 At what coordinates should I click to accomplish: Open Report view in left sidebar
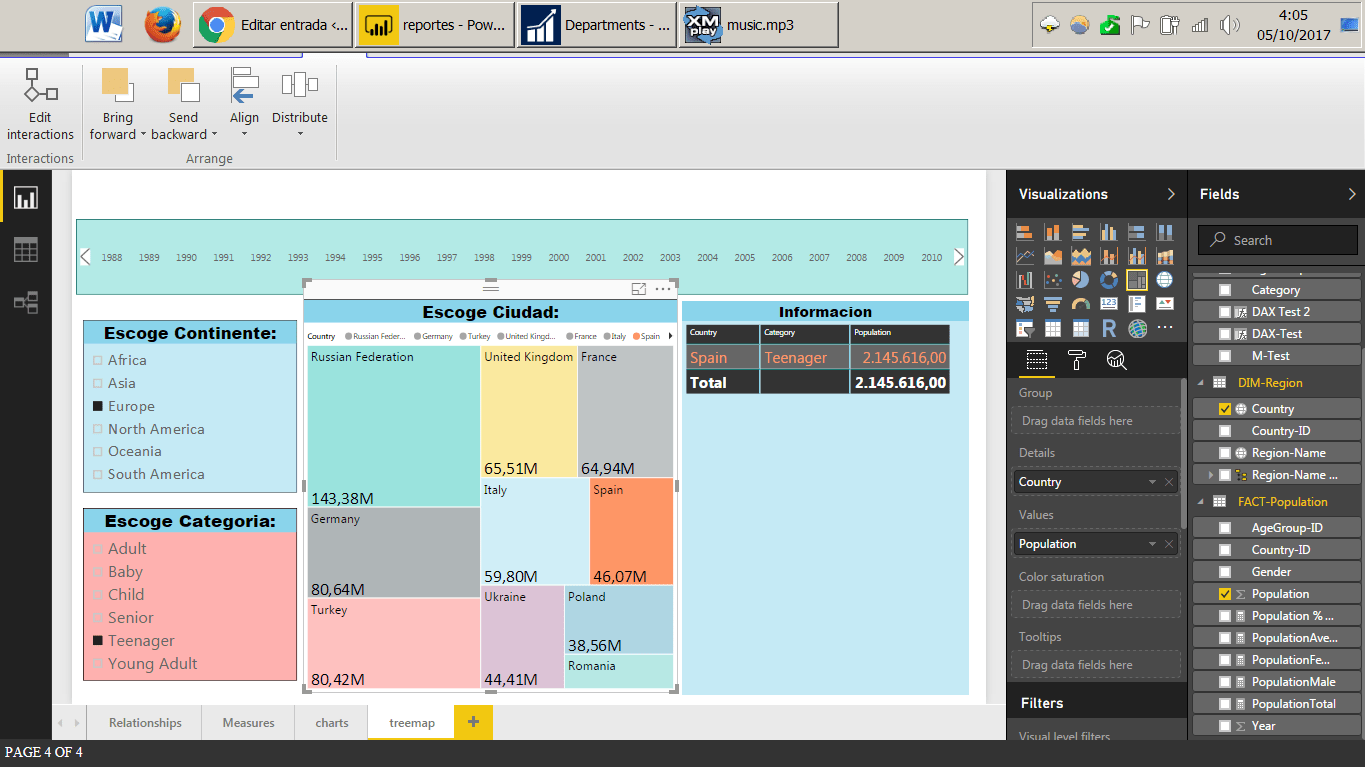point(26,198)
